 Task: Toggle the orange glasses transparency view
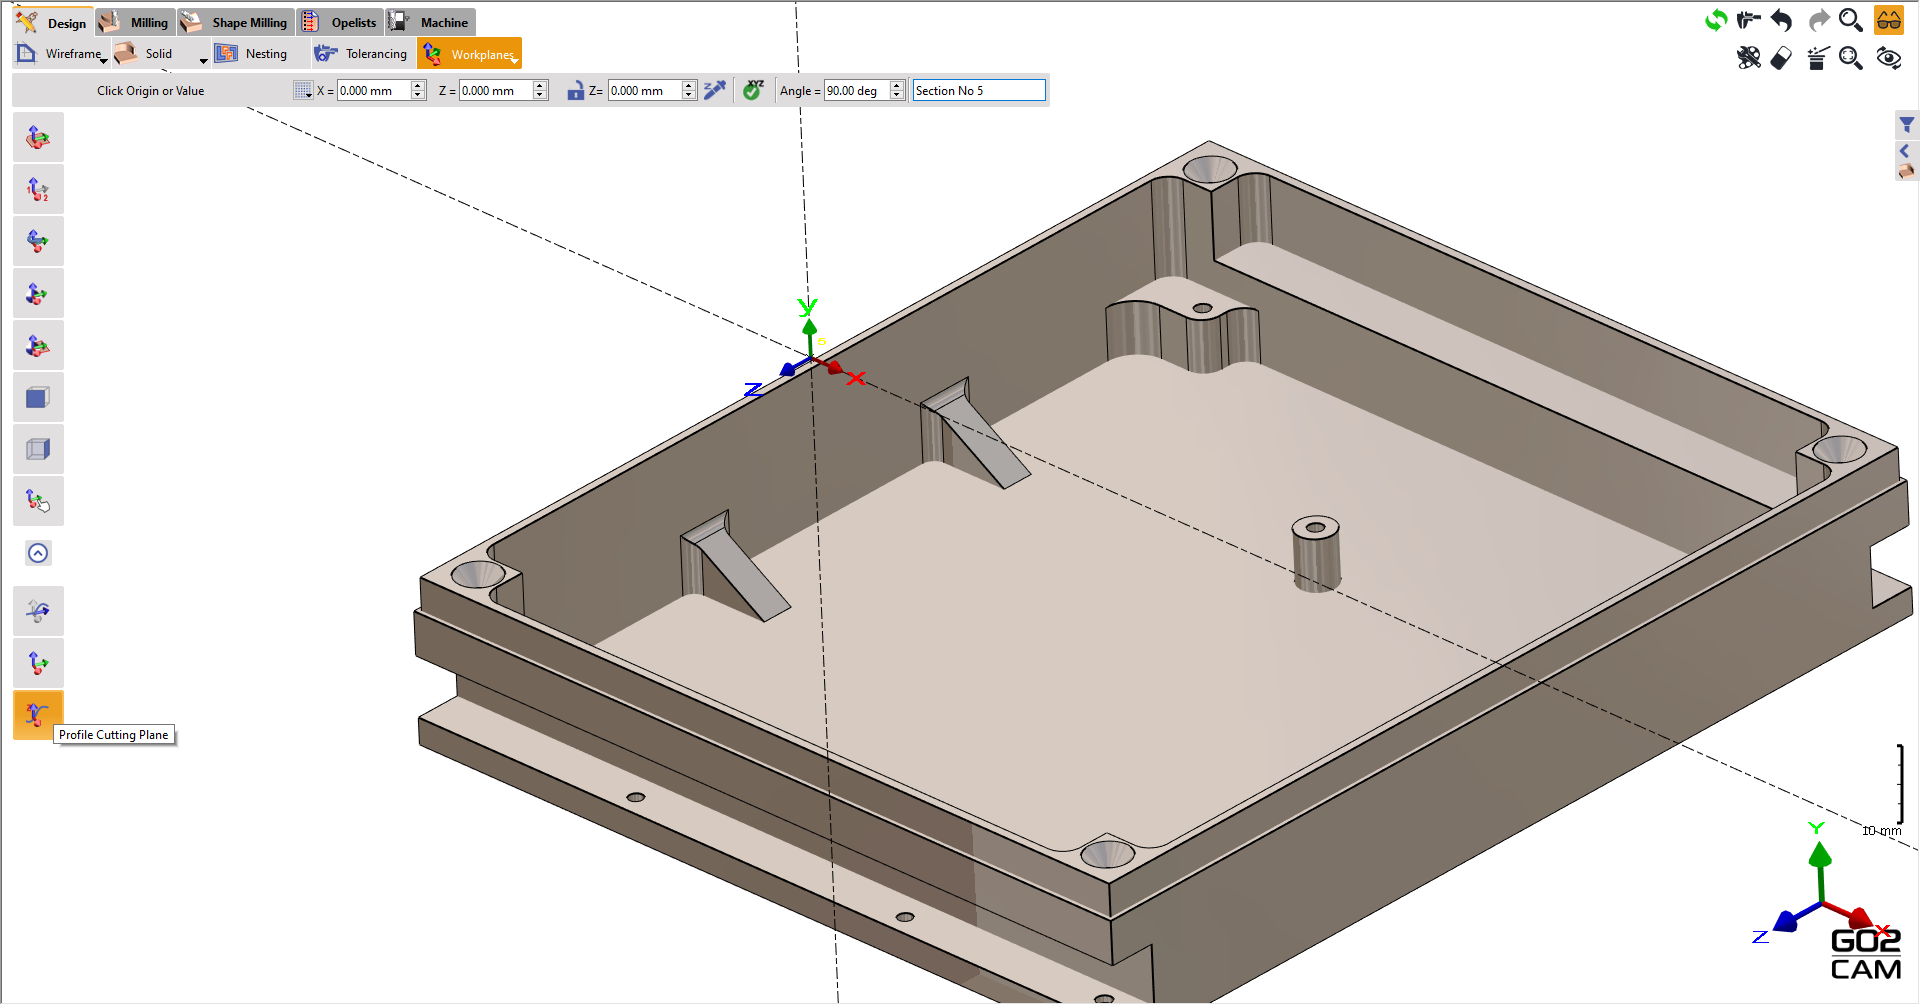(1889, 19)
